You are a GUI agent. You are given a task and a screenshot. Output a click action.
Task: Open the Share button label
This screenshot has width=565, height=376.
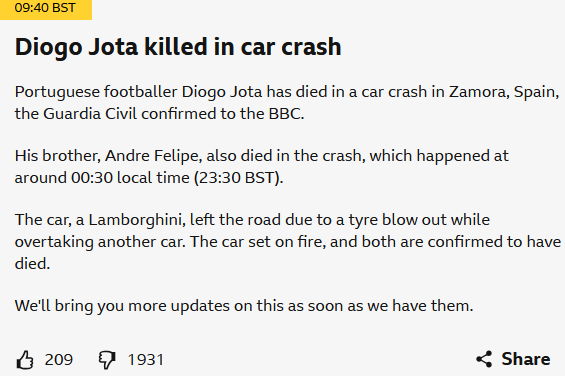click(x=526, y=359)
